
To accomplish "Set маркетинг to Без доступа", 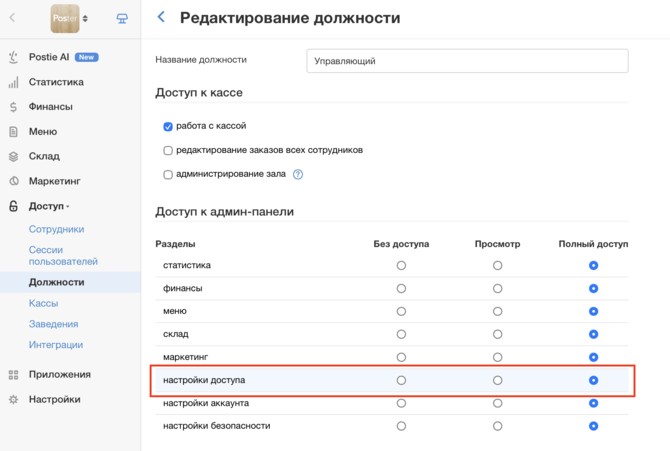I will coord(401,357).
